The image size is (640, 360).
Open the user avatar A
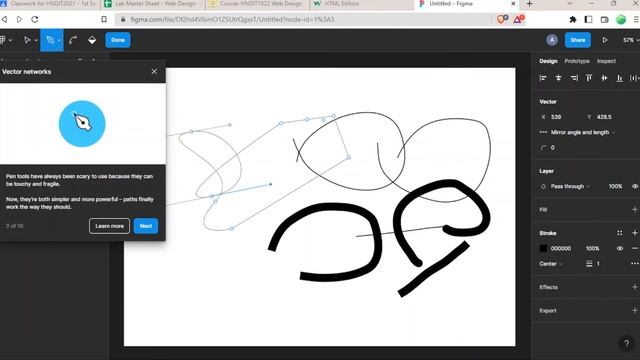click(552, 40)
